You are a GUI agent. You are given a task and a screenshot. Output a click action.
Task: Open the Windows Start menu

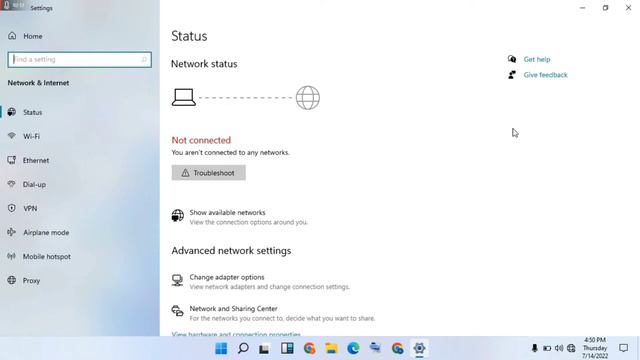click(x=221, y=349)
